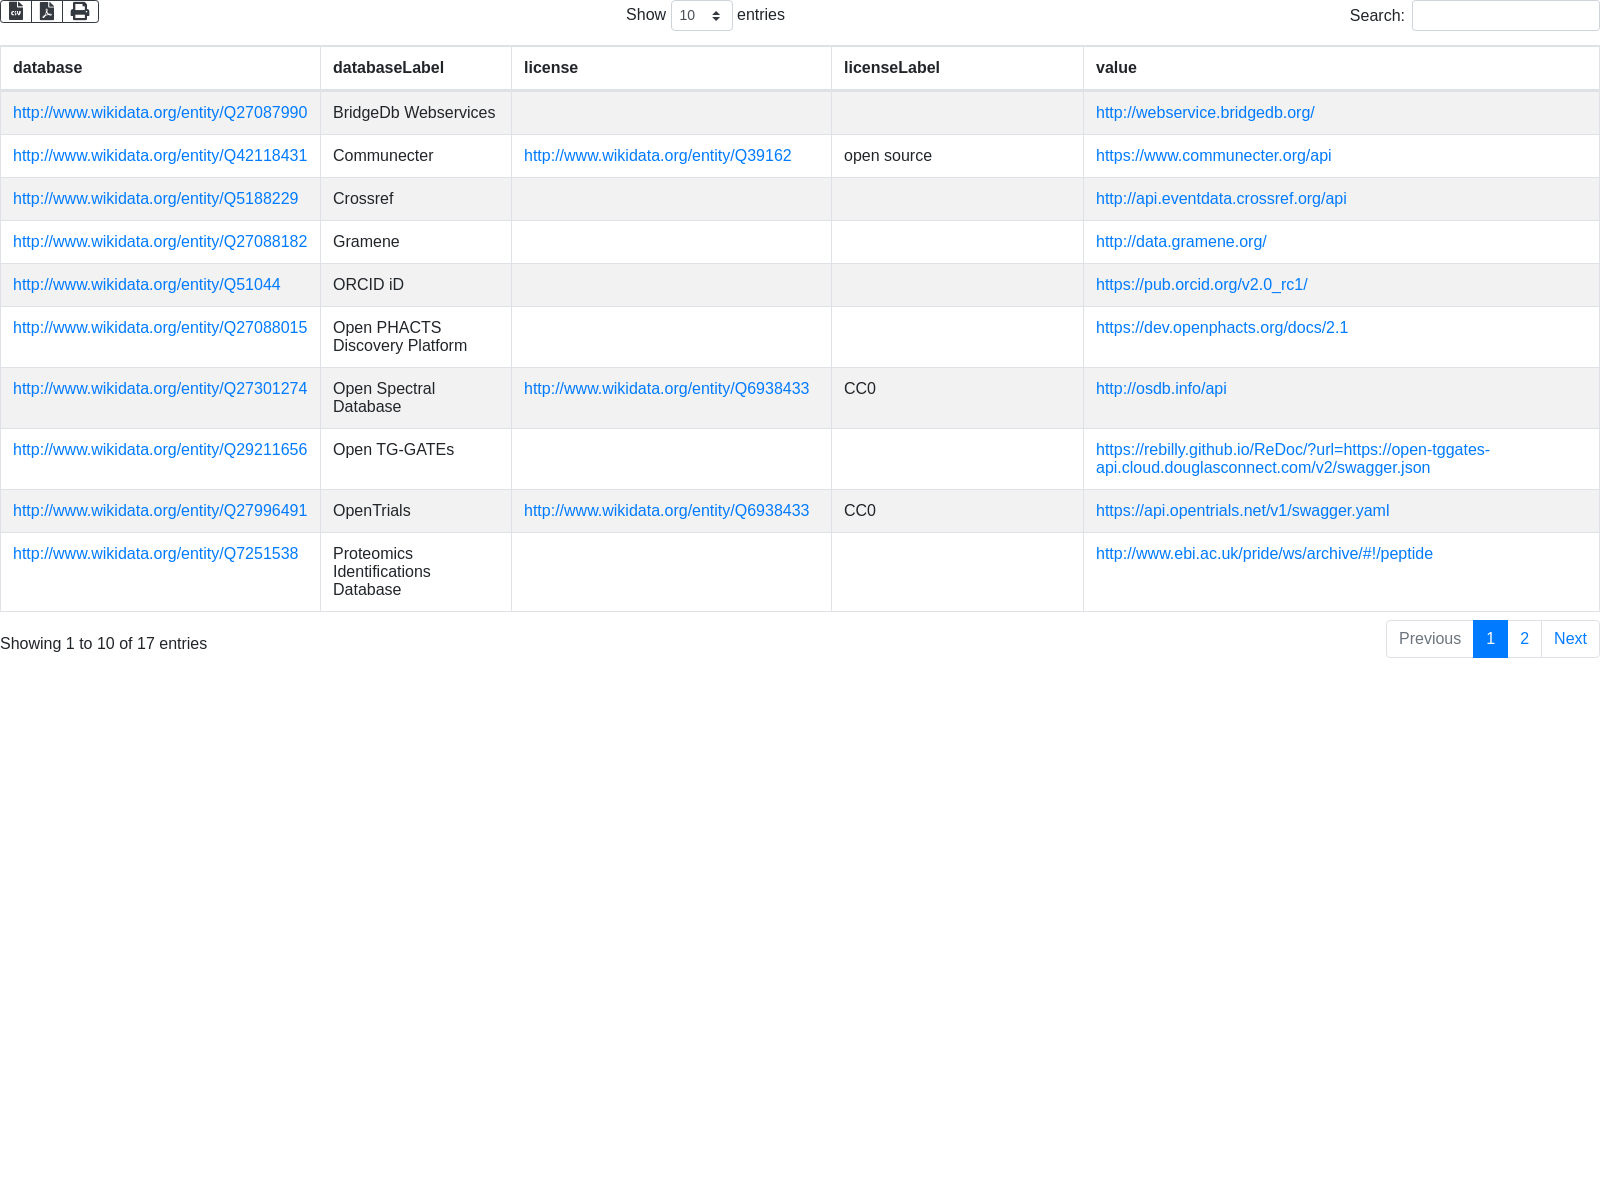Sort by the database column header

(x=160, y=68)
